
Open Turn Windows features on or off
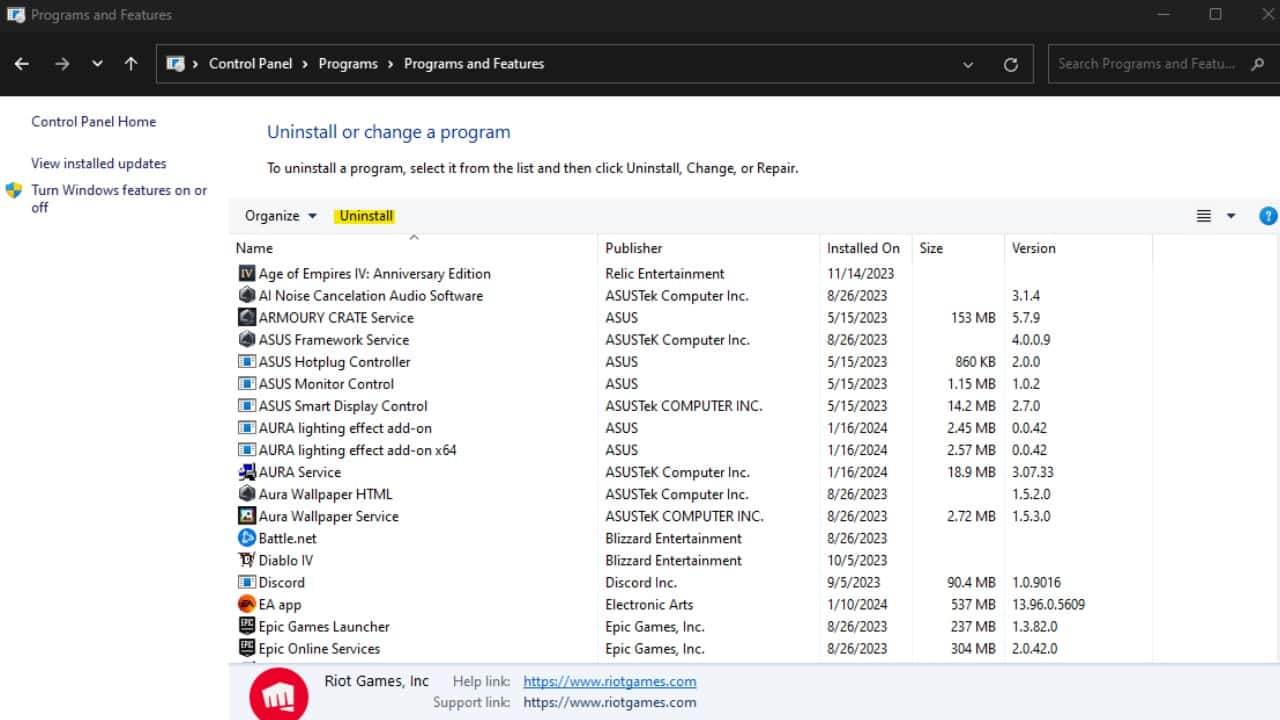119,198
